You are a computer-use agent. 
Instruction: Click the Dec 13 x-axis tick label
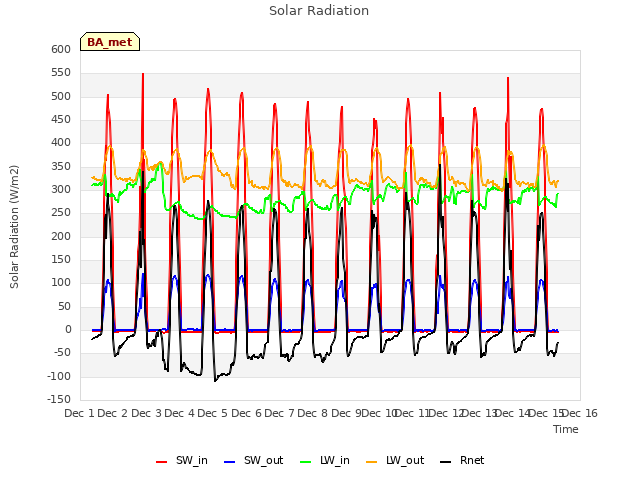(480, 413)
